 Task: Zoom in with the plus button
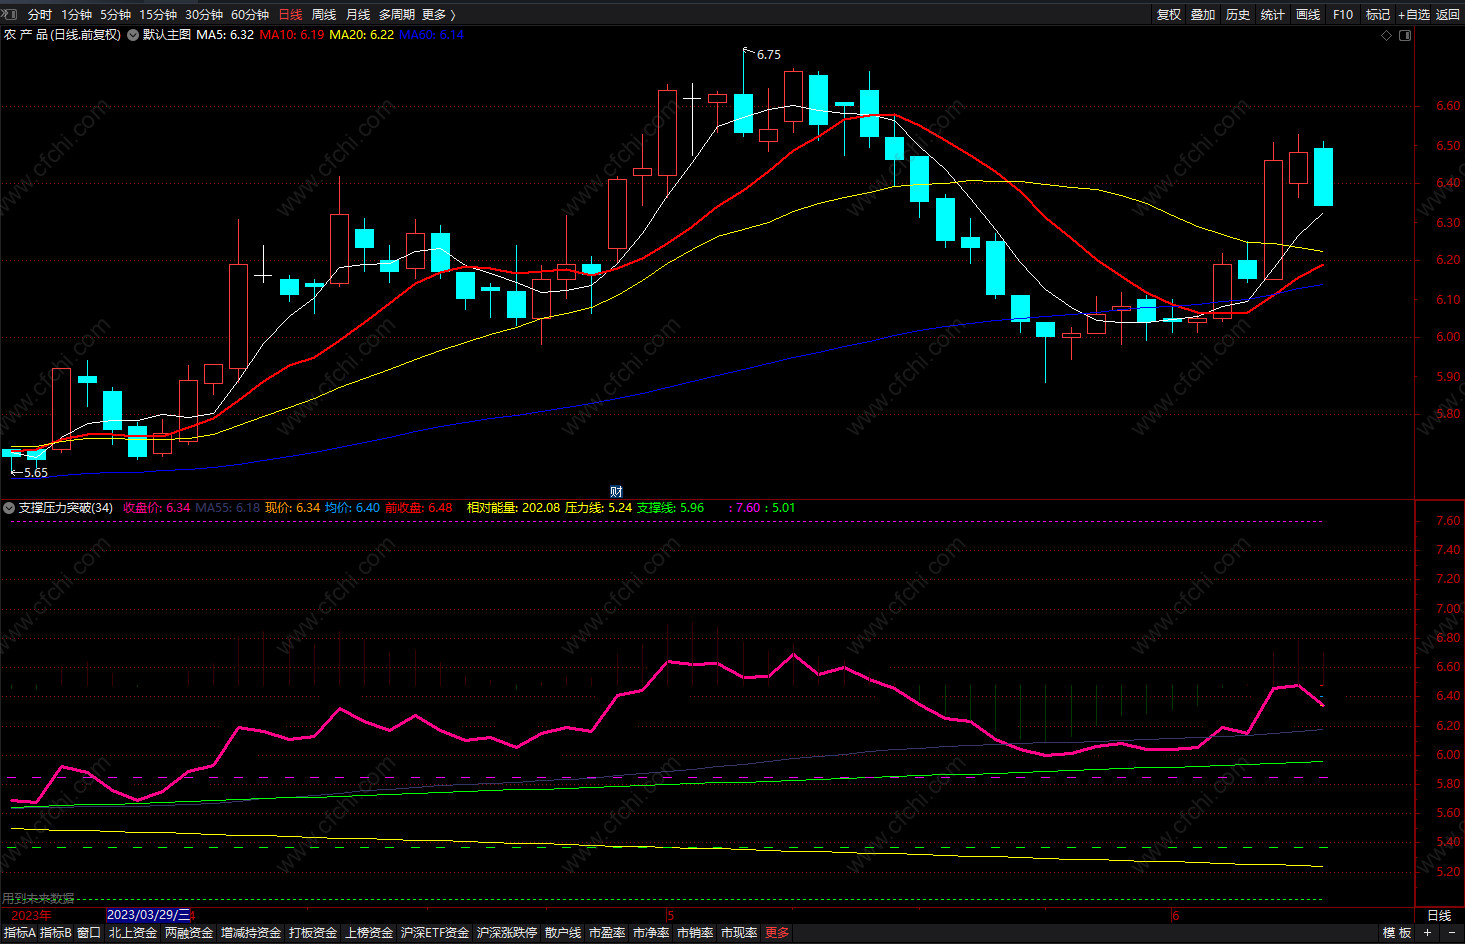1428,933
